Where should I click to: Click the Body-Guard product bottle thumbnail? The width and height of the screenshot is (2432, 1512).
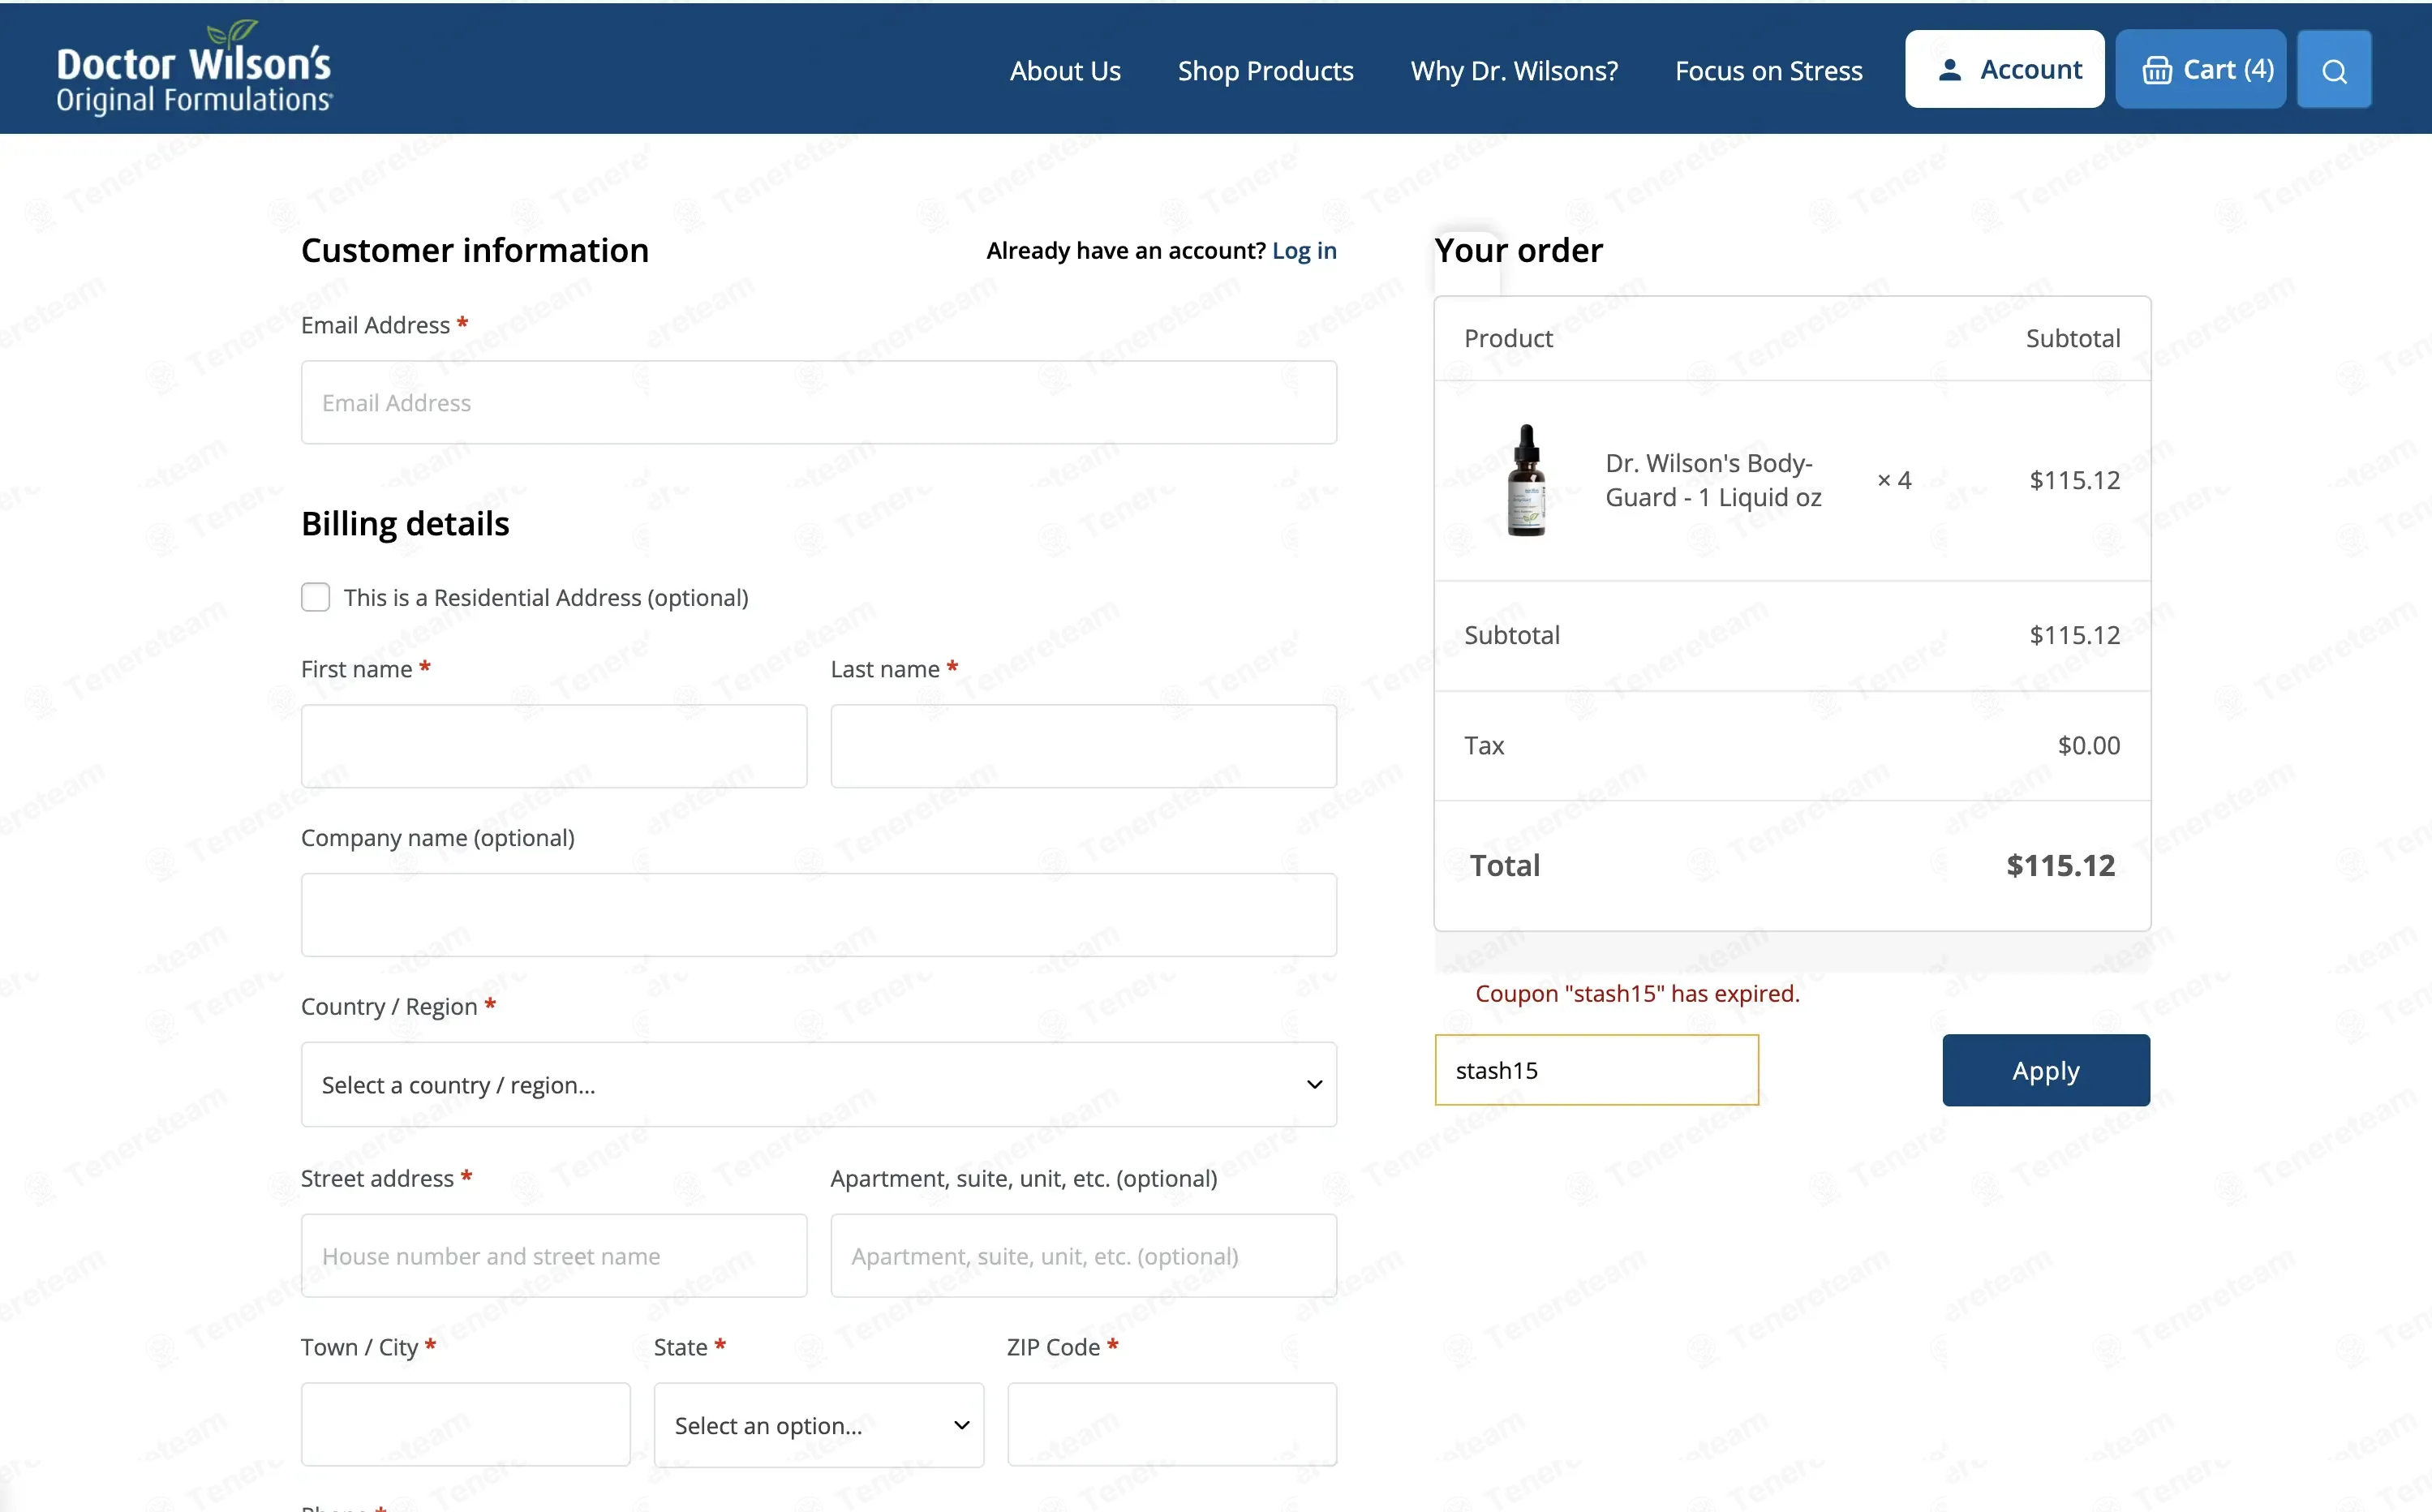coord(1526,480)
